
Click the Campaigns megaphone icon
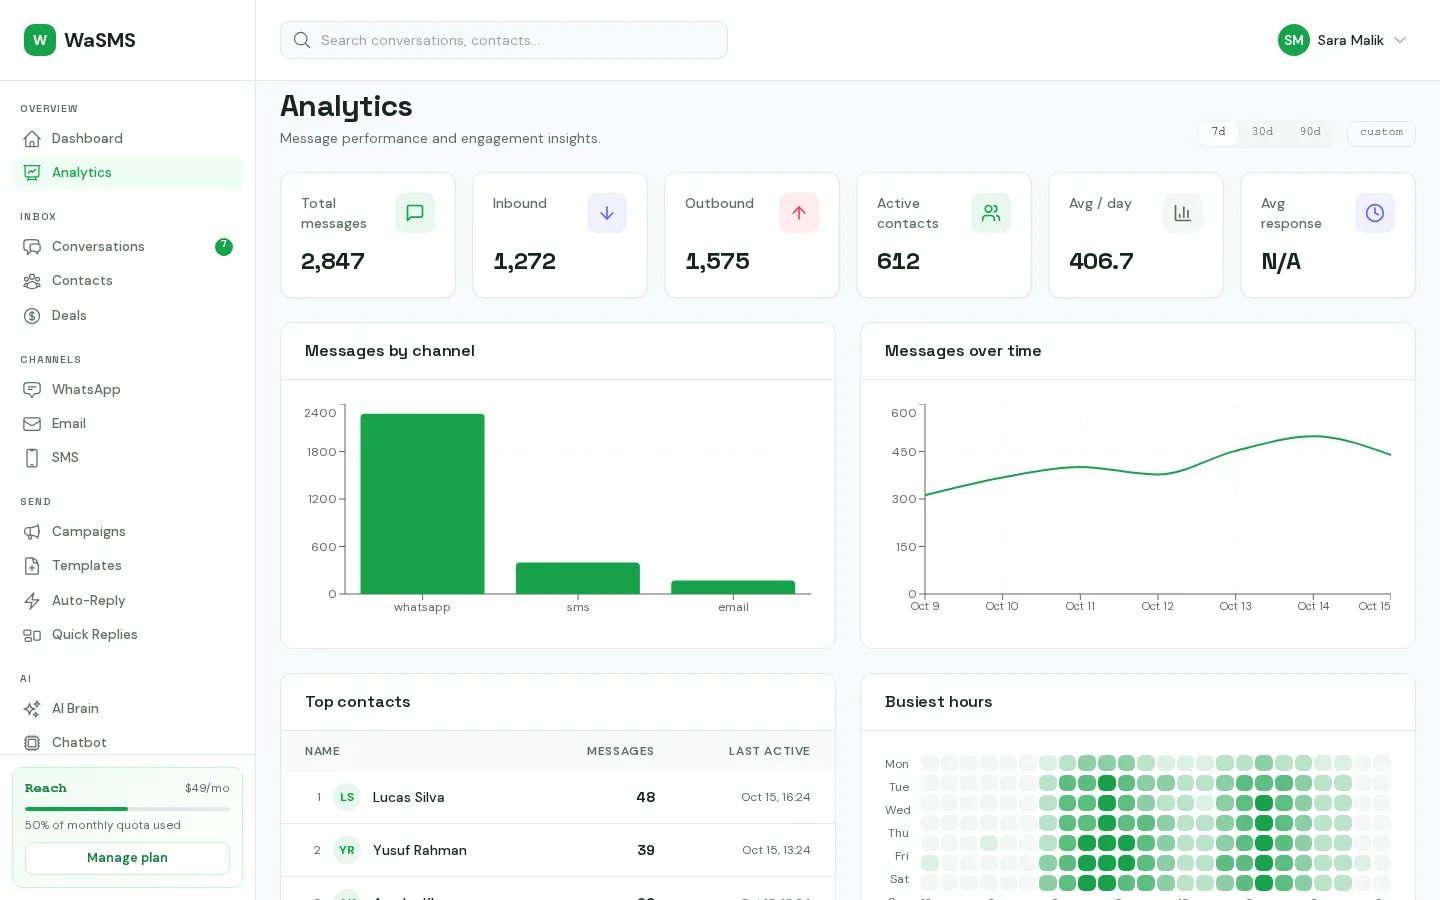click(x=32, y=532)
